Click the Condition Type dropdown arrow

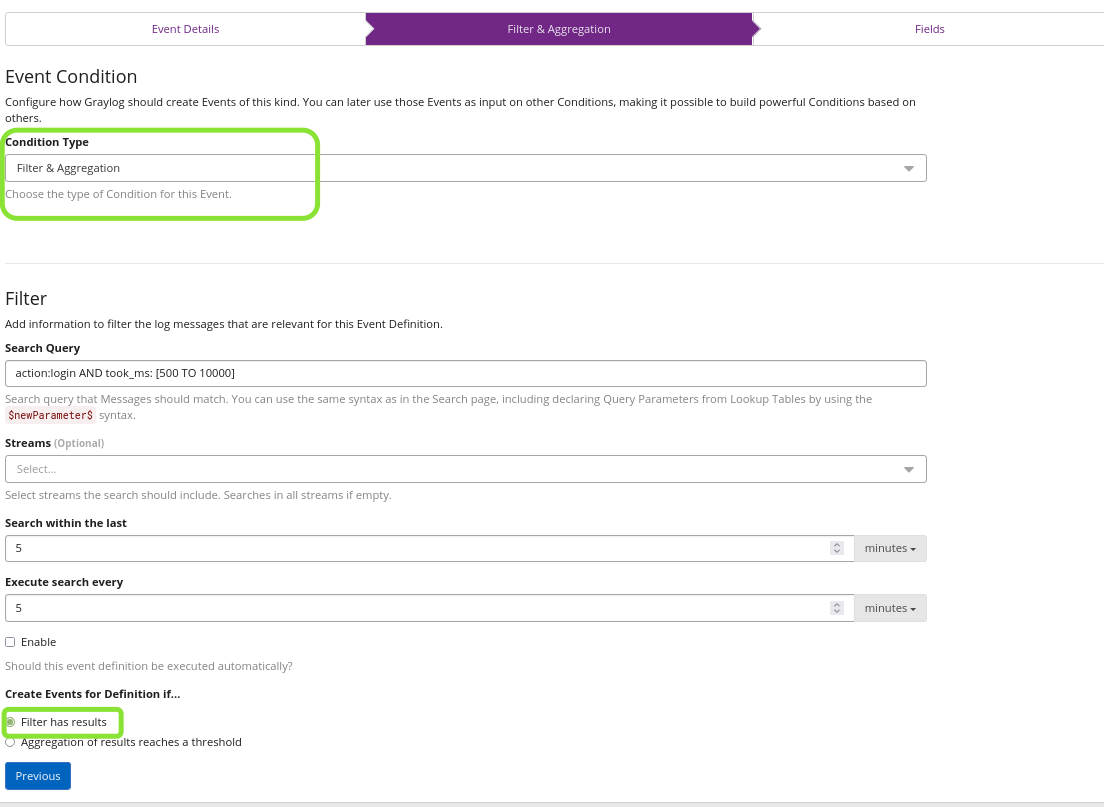pos(909,168)
